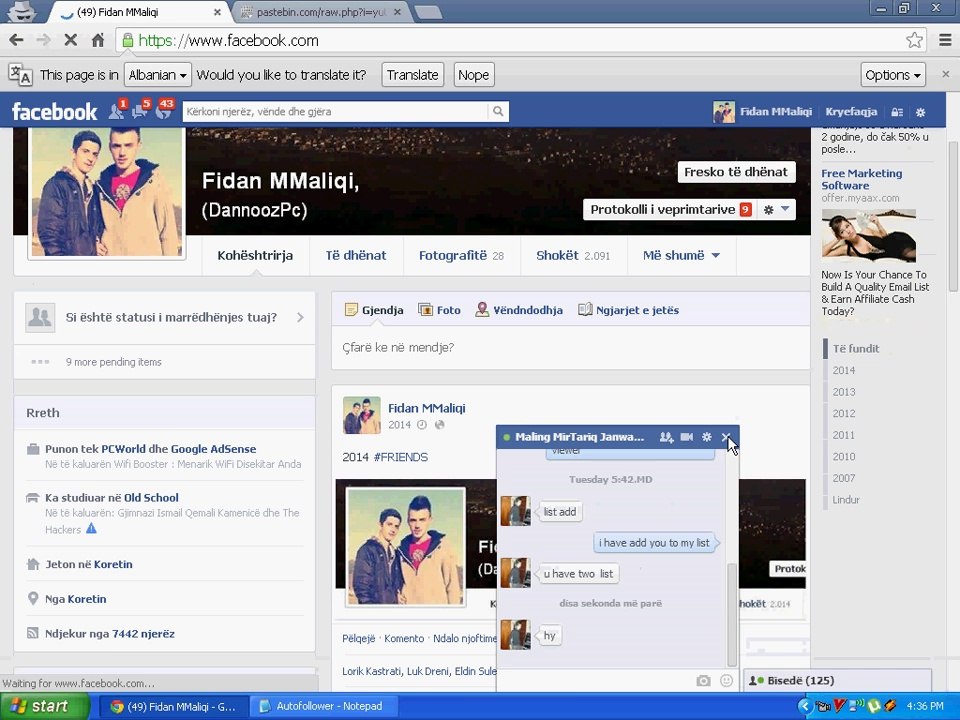
Task: Click Fresko të dhënat button
Action: click(x=736, y=172)
